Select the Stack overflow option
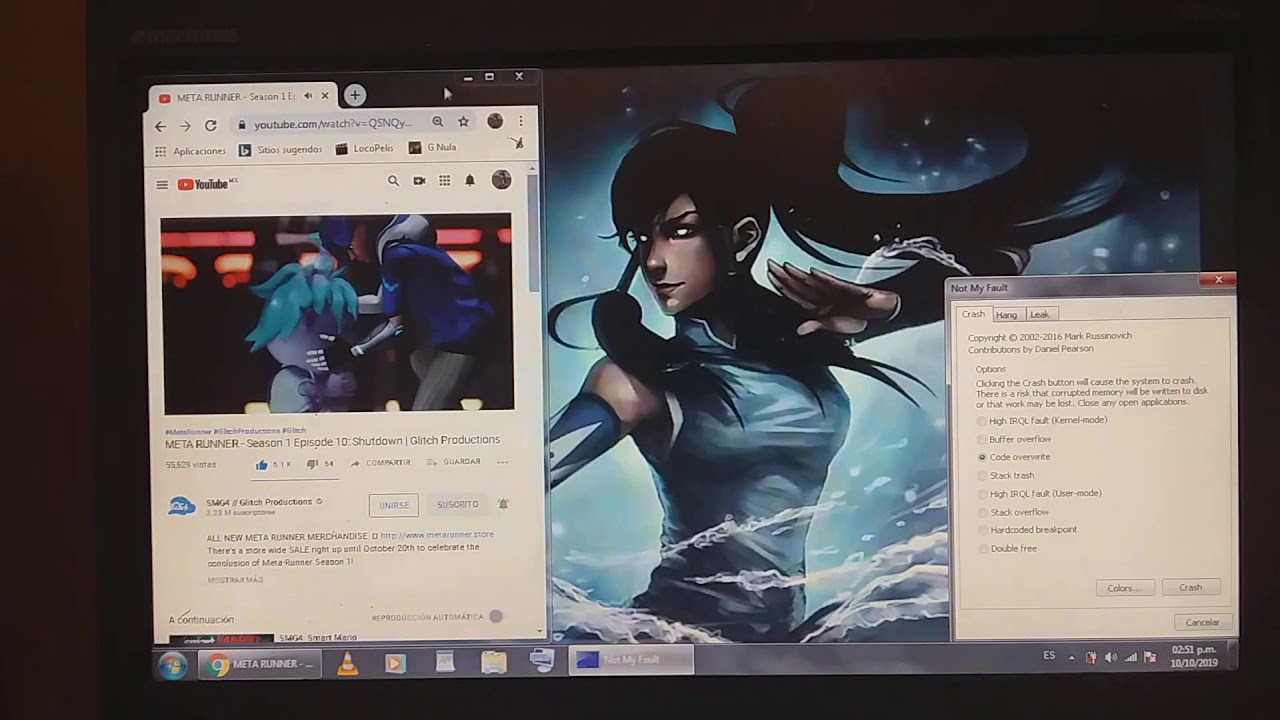 (x=1013, y=512)
